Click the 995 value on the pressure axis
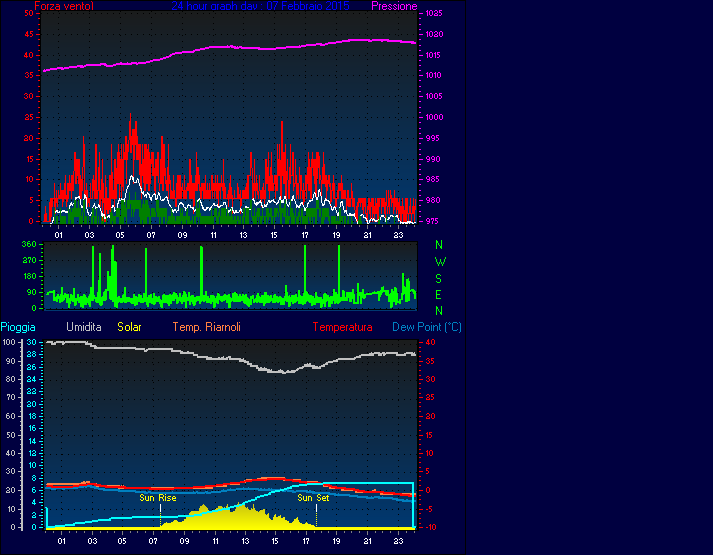The width and height of the screenshot is (713, 555). pos(432,138)
